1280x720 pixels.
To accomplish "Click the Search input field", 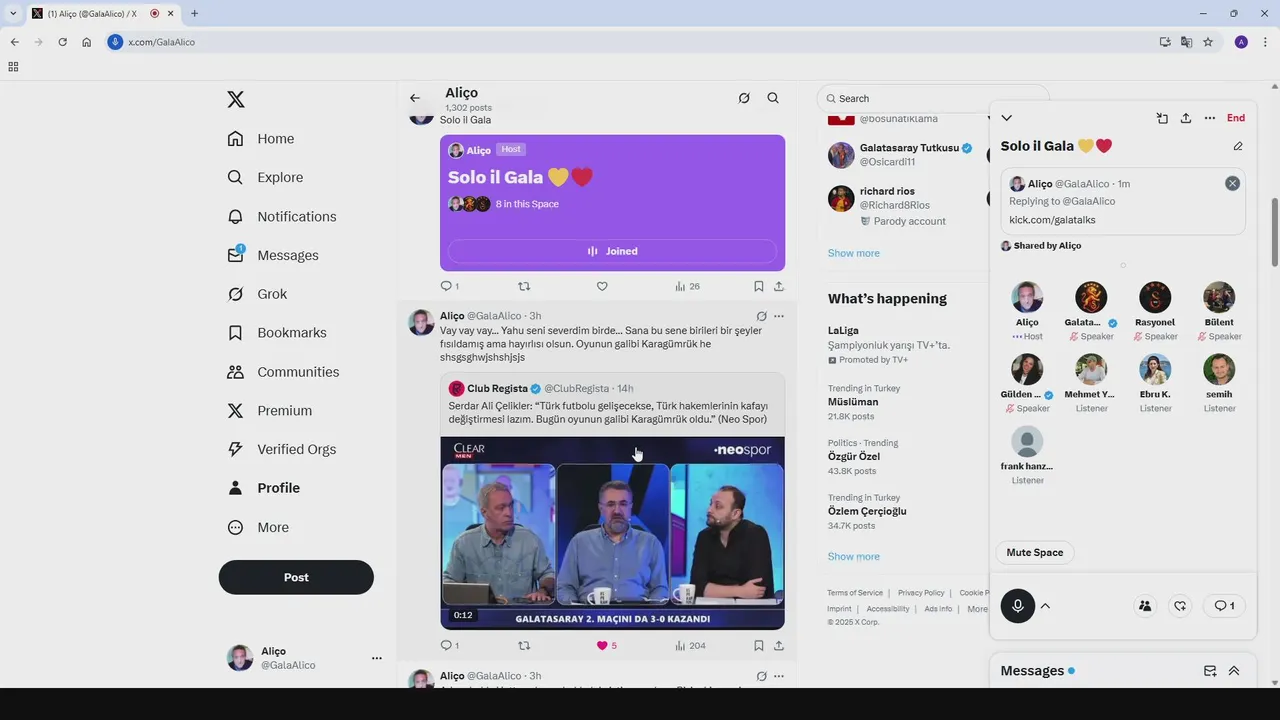I will click(x=932, y=98).
